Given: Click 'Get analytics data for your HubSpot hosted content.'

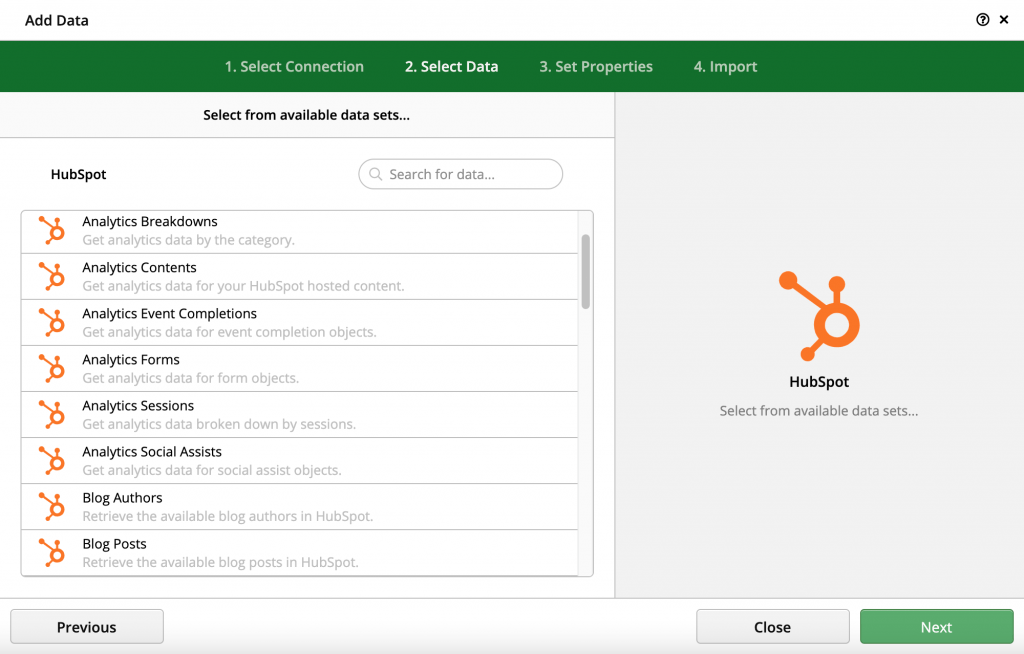Looking at the screenshot, I should click(243, 286).
